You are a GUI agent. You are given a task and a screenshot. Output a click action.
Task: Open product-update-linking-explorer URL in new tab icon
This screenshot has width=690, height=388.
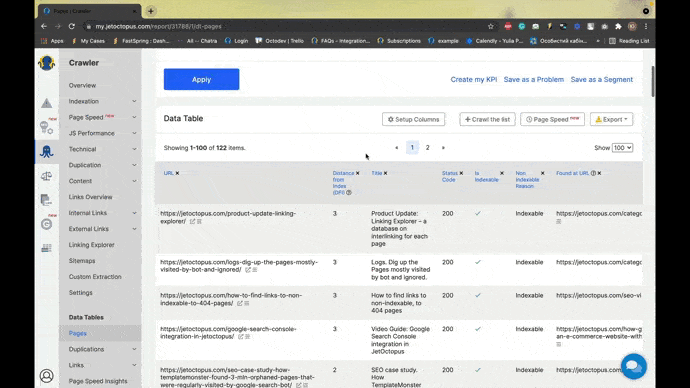pyautogui.click(x=192, y=221)
